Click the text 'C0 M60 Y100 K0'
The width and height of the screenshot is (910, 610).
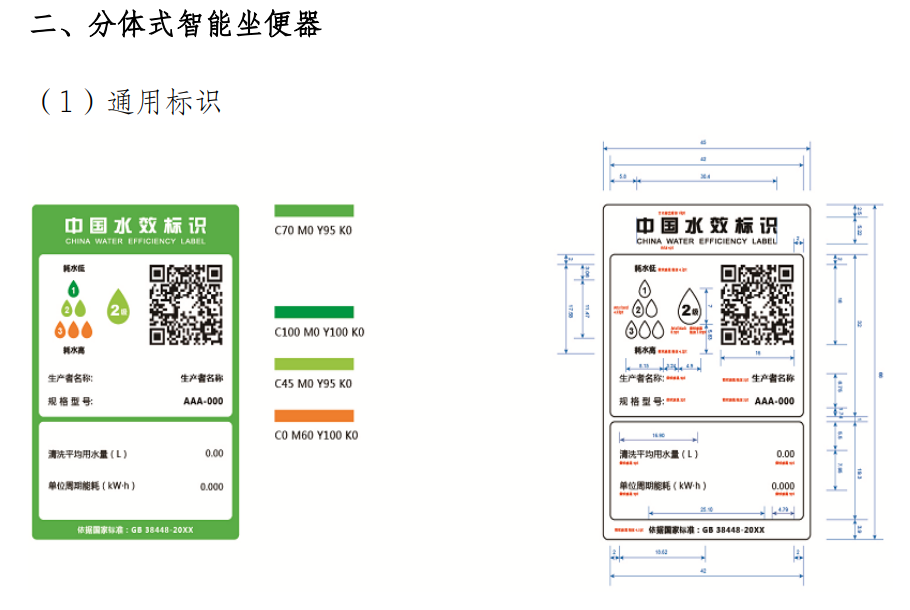(x=316, y=435)
